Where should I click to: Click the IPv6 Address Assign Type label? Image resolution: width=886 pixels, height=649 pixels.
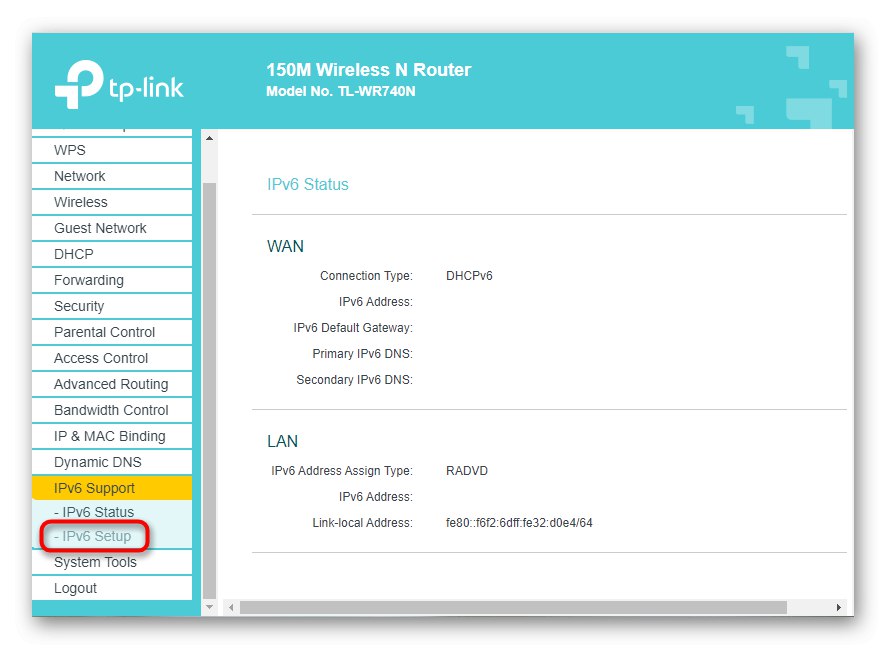click(x=342, y=471)
